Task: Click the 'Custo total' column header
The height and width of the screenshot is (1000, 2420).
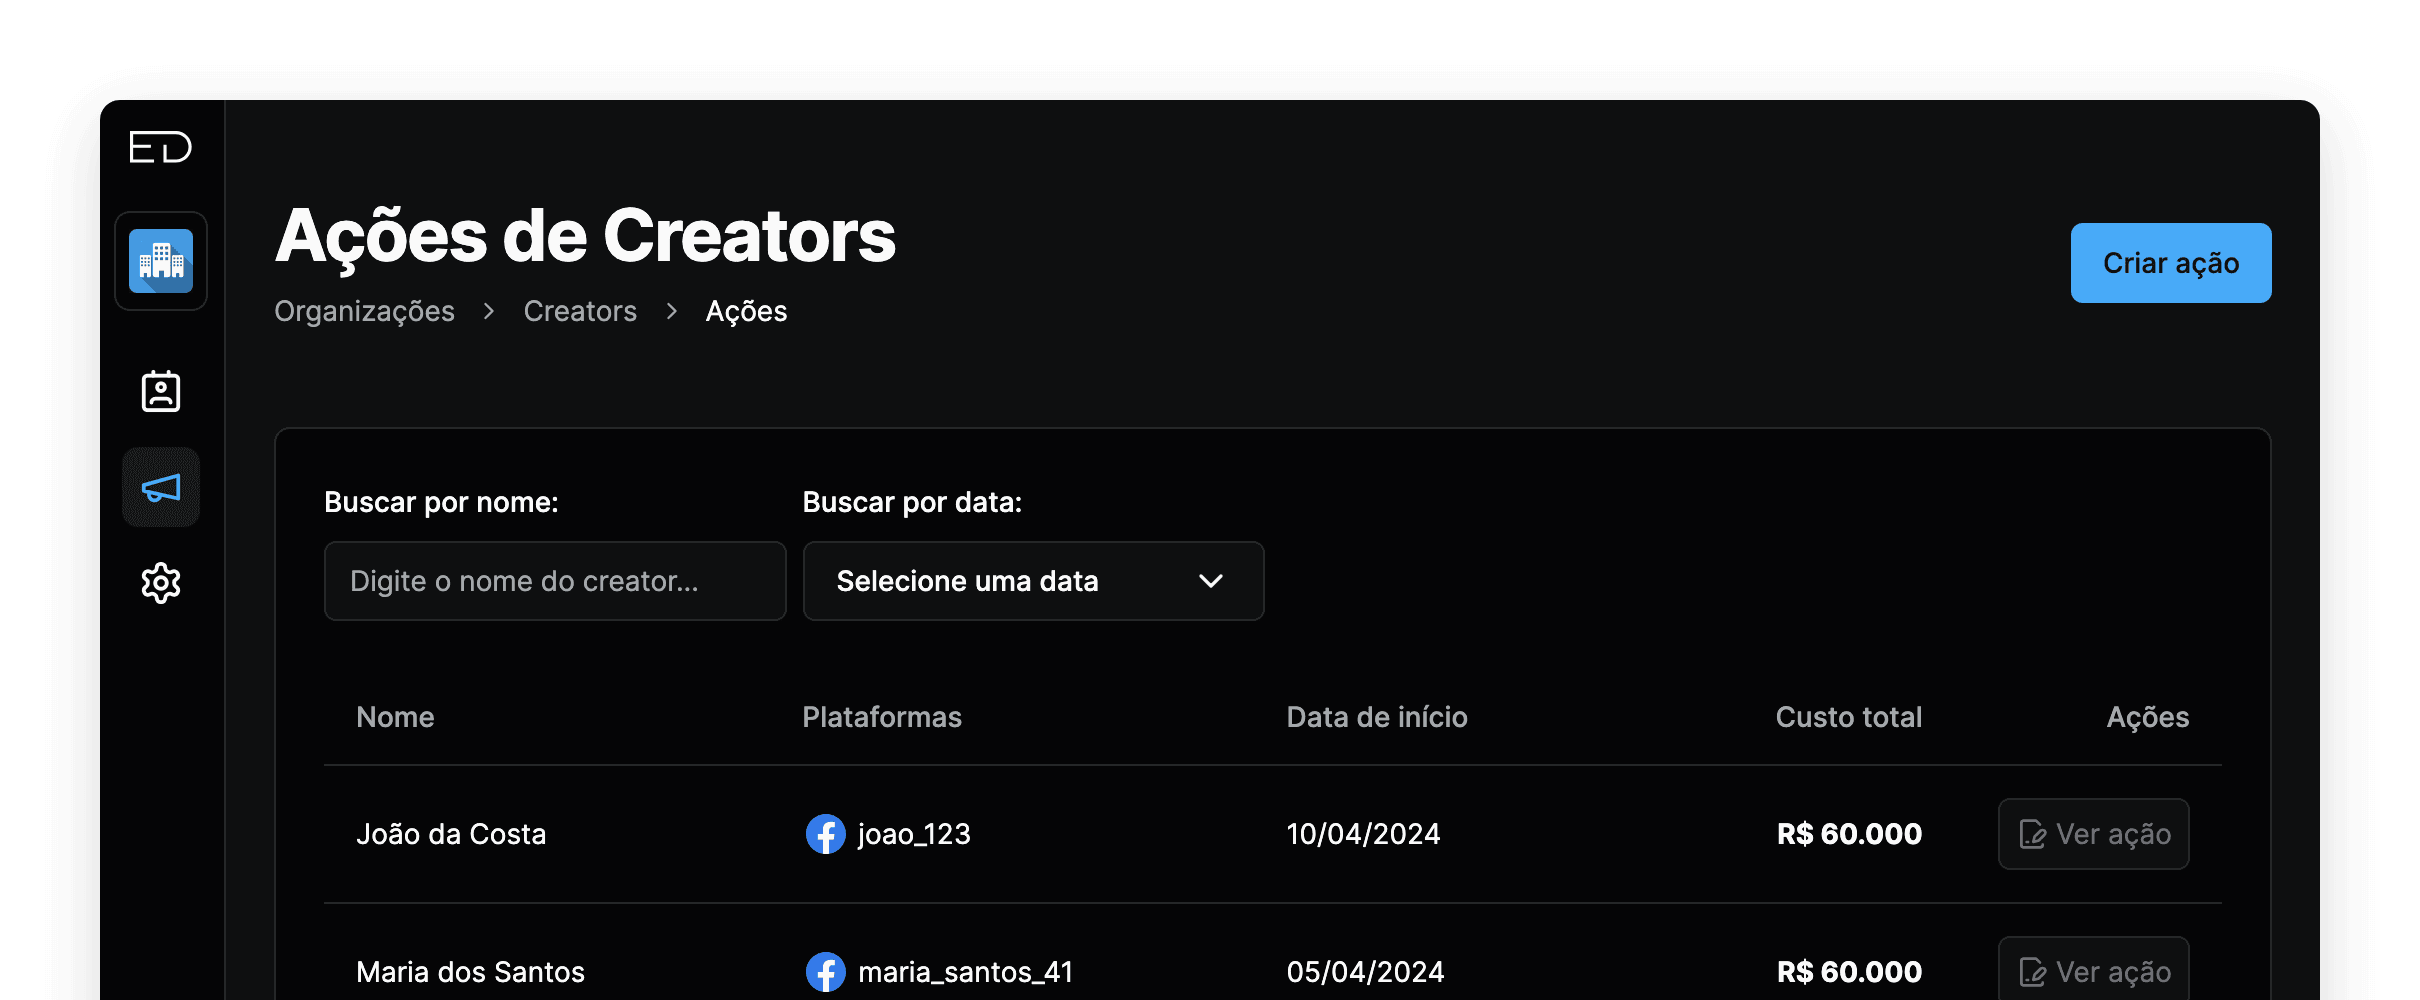Action: (x=1848, y=717)
